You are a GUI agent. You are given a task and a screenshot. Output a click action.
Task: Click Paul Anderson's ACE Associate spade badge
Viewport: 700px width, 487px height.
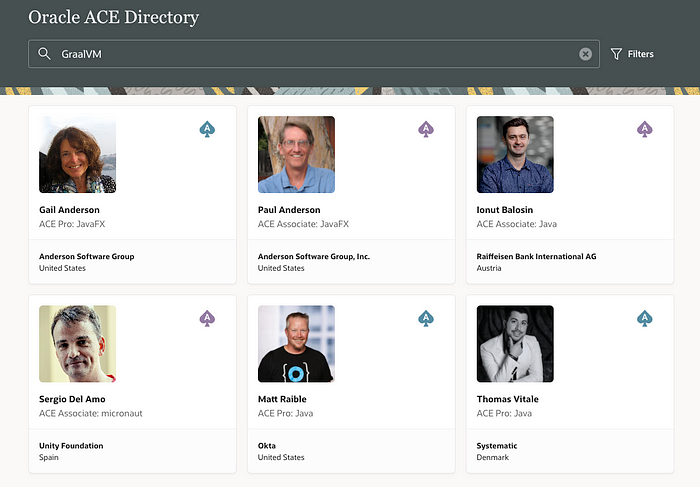pyautogui.click(x=426, y=129)
